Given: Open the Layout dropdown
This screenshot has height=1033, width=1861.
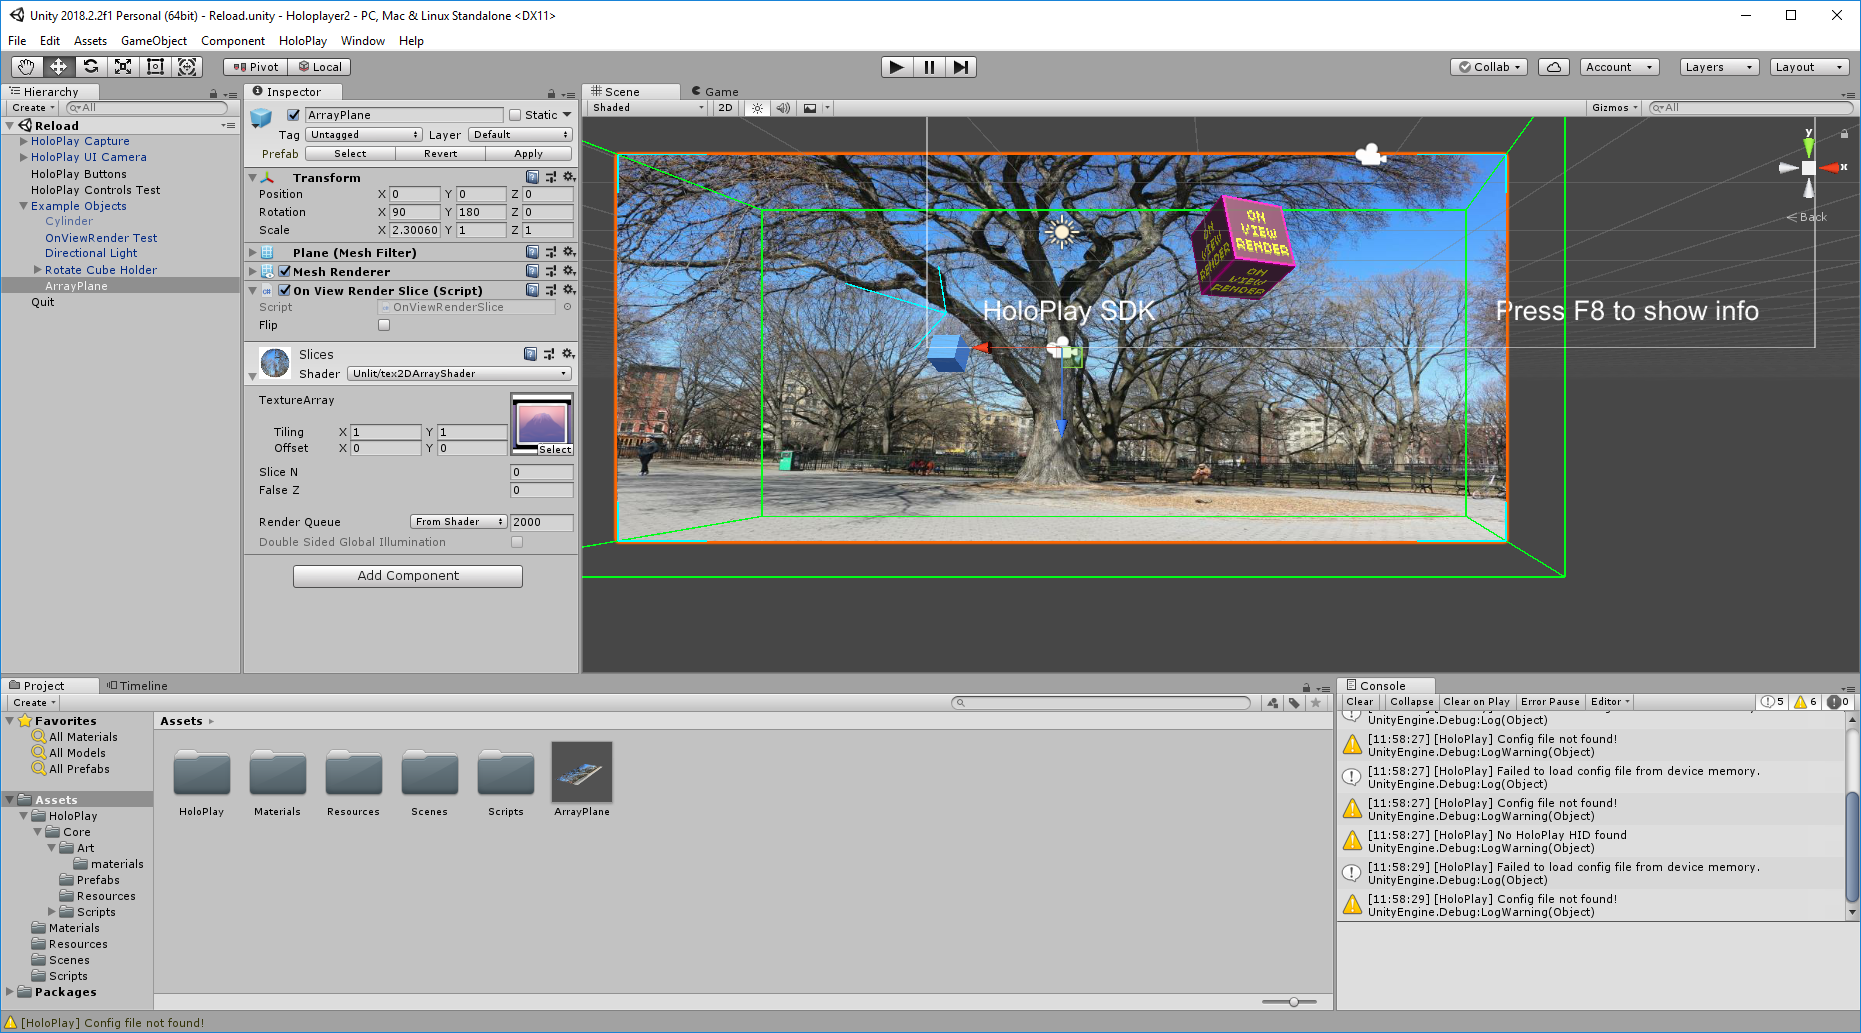Looking at the screenshot, I should click(1810, 67).
